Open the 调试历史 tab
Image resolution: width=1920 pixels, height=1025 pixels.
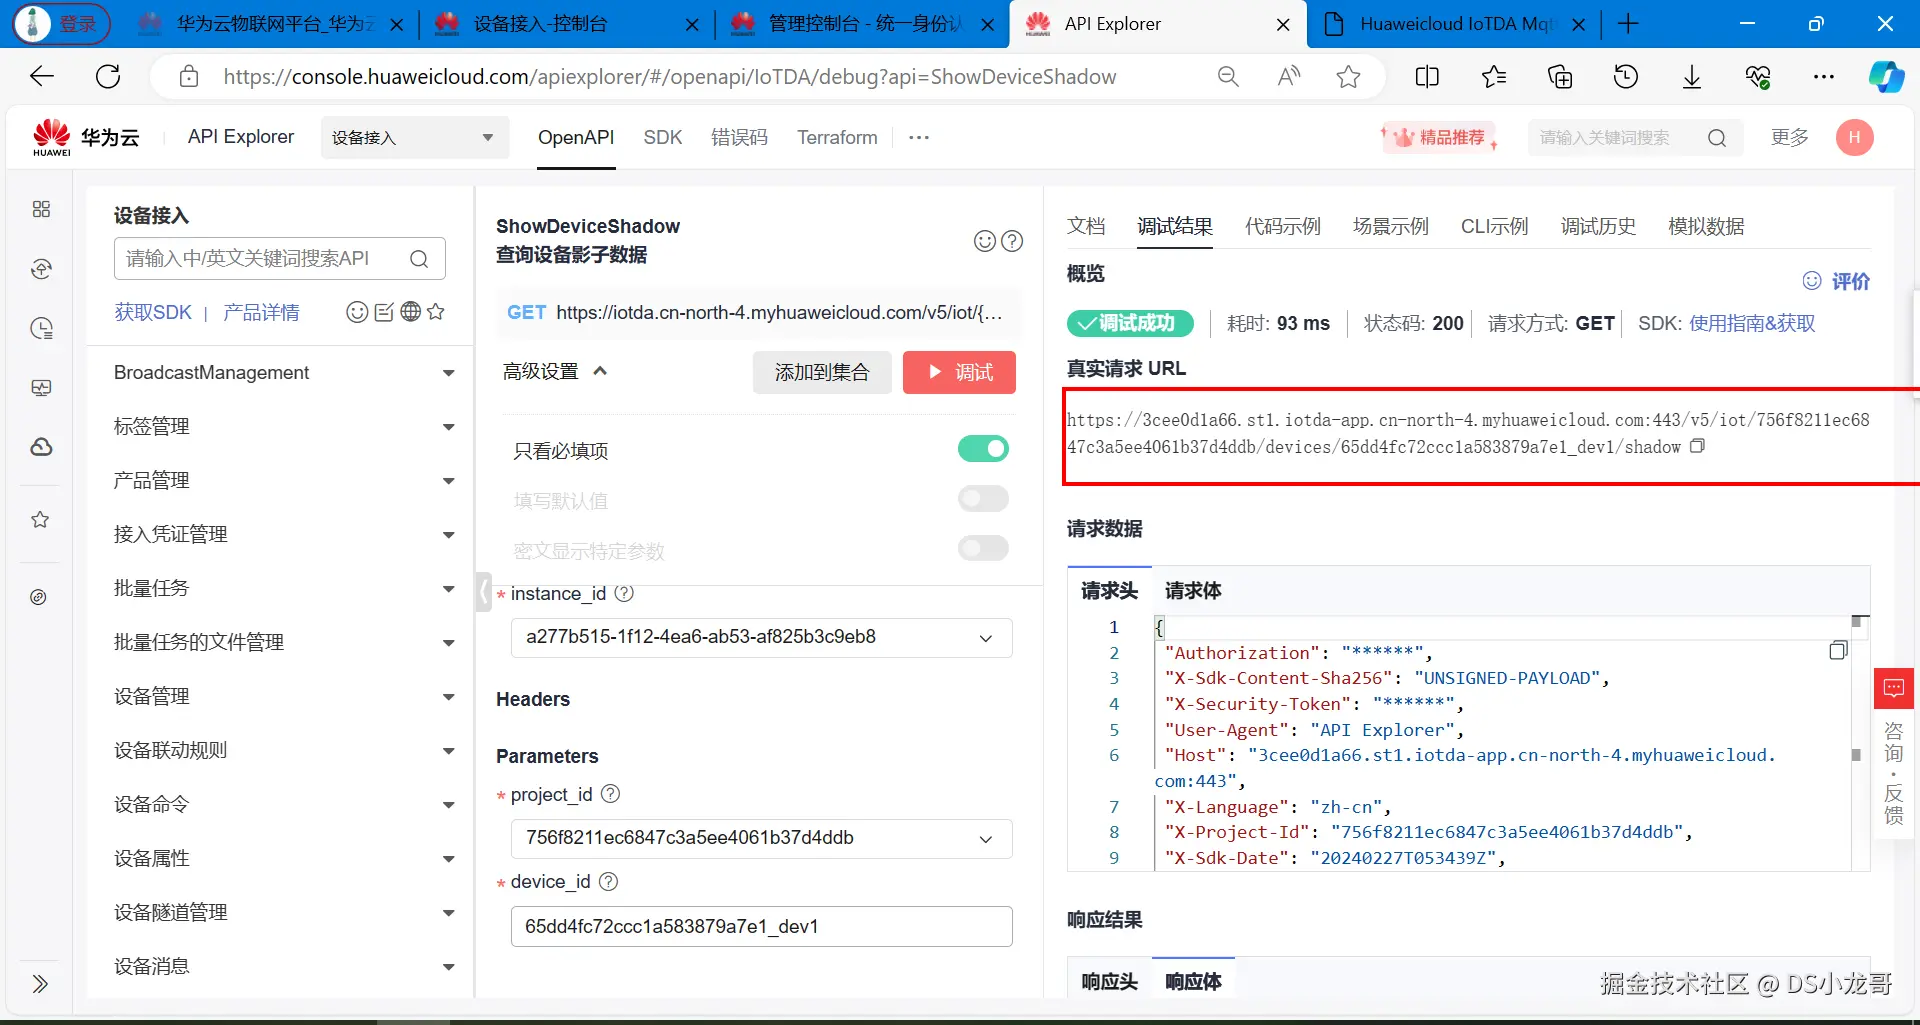(1598, 227)
